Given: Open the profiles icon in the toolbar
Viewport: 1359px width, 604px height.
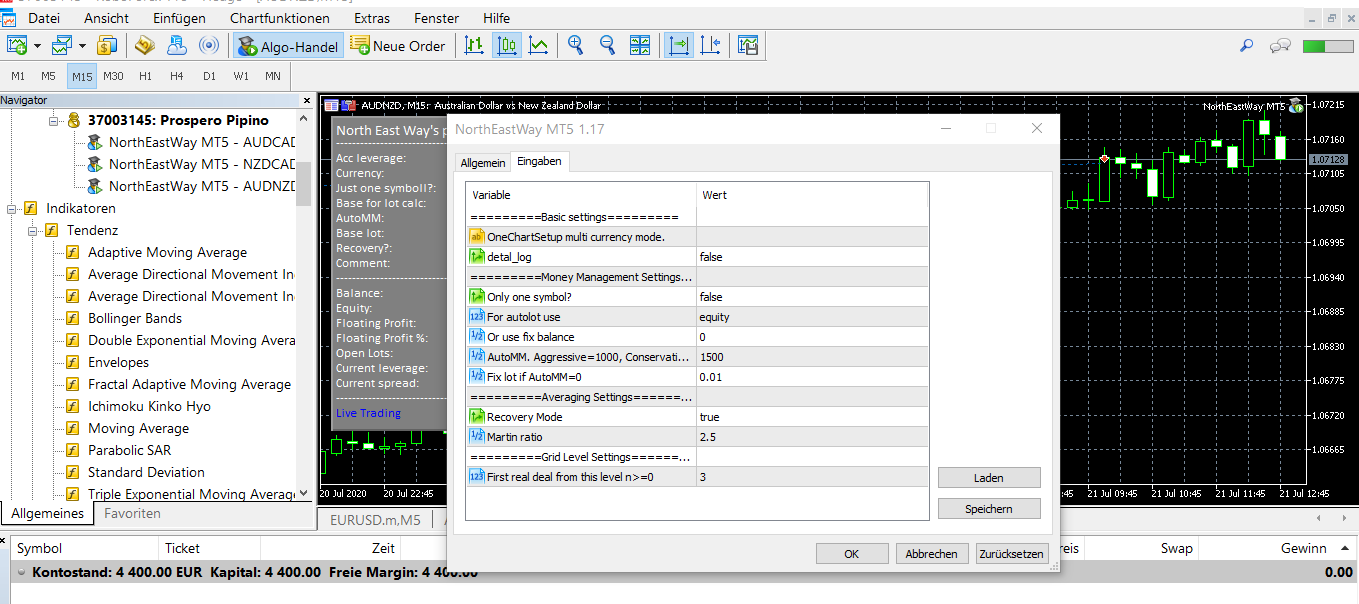Looking at the screenshot, I should click(x=62, y=45).
